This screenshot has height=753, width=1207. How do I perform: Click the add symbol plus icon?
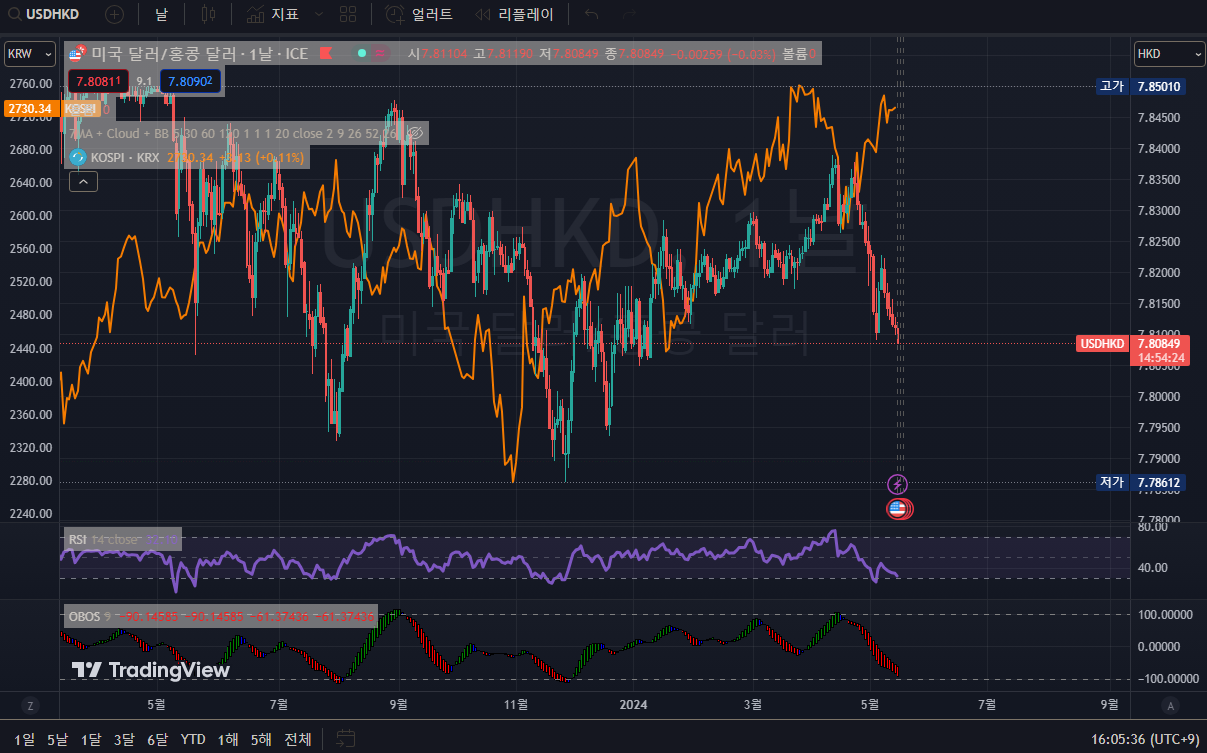click(x=115, y=14)
